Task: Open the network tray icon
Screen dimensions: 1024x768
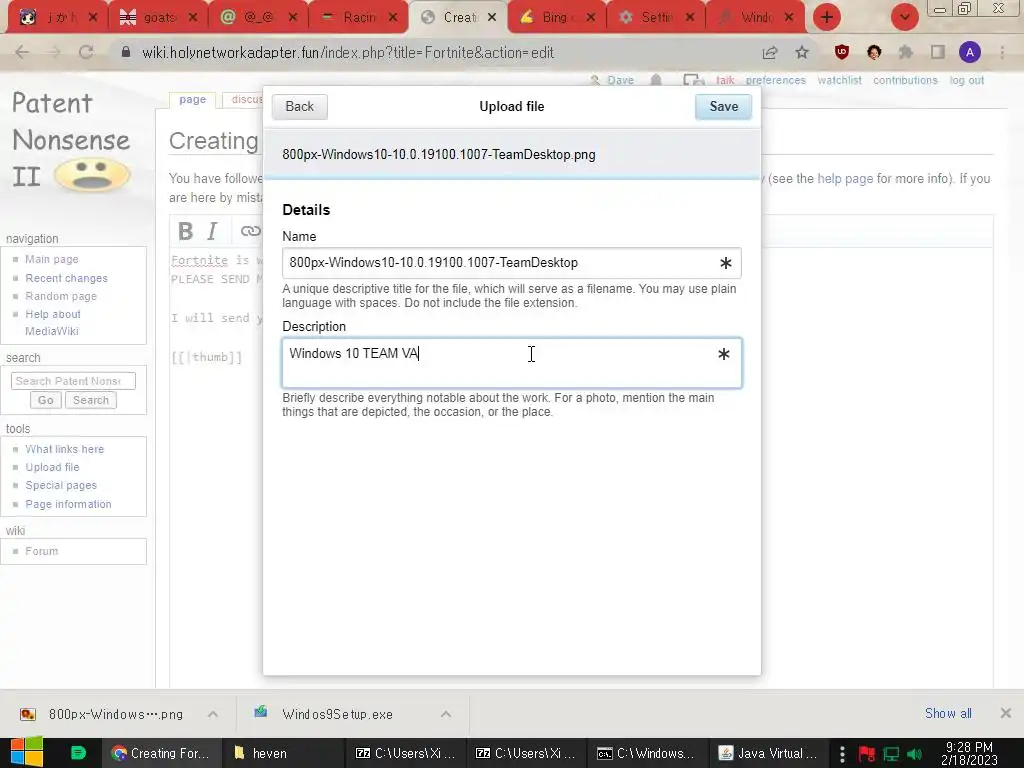Action: click(x=891, y=754)
